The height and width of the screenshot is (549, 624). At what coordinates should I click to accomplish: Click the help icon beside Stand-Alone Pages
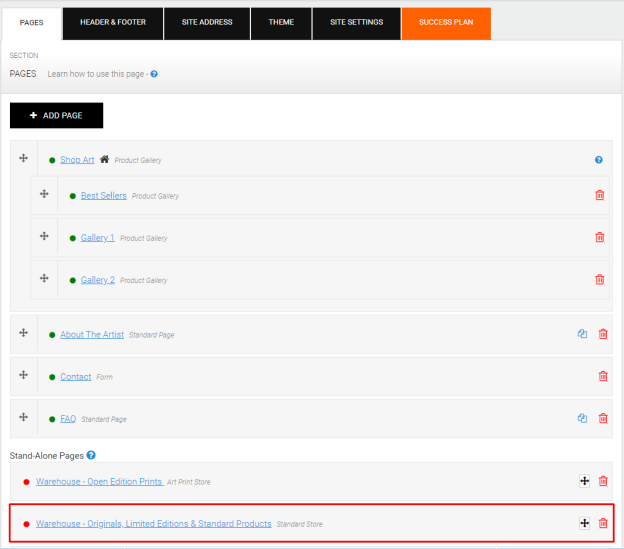tap(91, 455)
